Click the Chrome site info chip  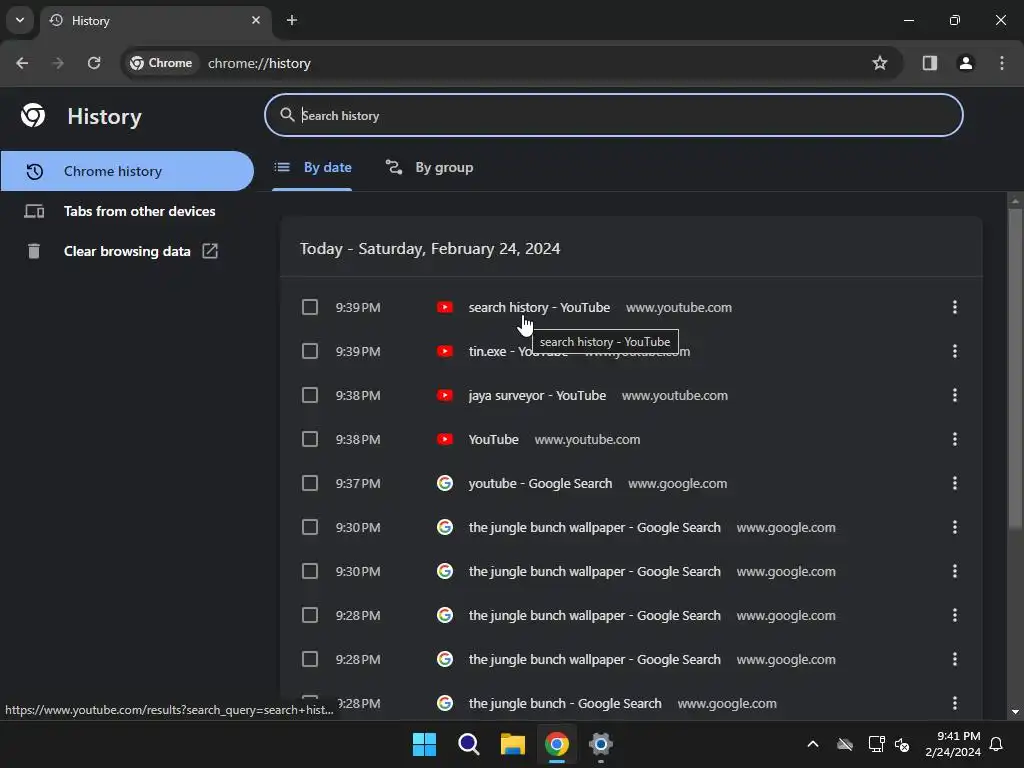(161, 63)
